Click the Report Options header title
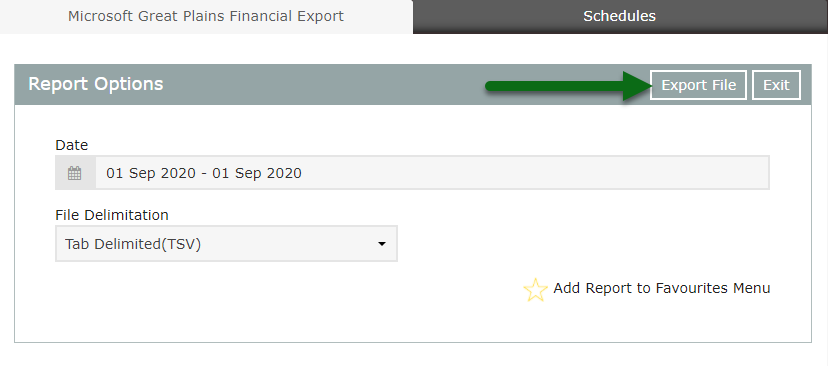The width and height of the screenshot is (828, 366). pos(96,84)
